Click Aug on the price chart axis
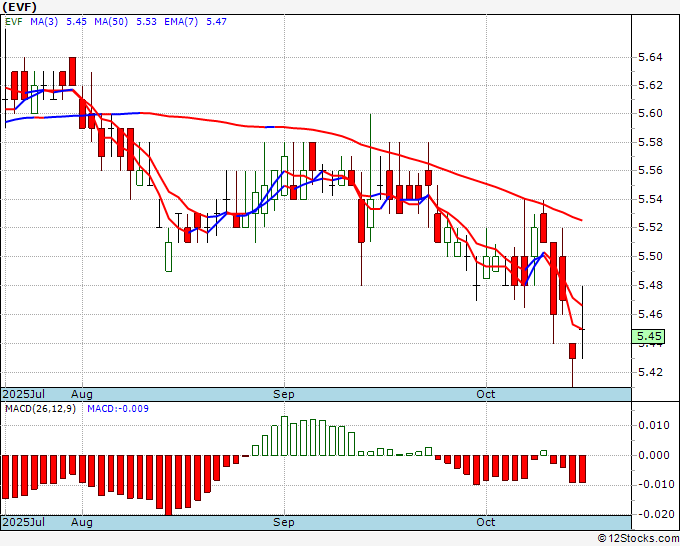 click(x=82, y=394)
